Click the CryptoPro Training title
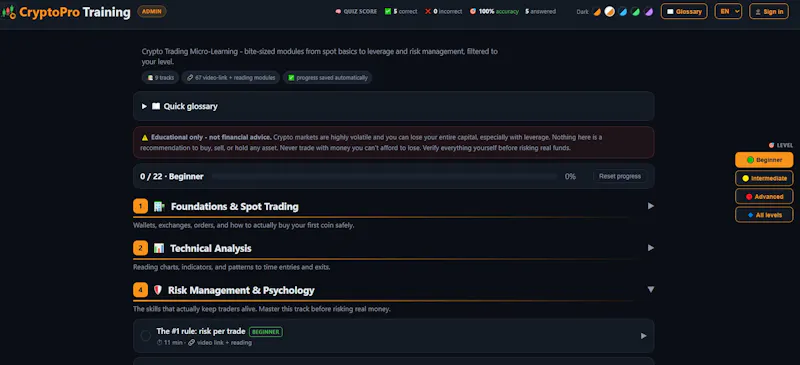The image size is (800, 365). click(74, 12)
